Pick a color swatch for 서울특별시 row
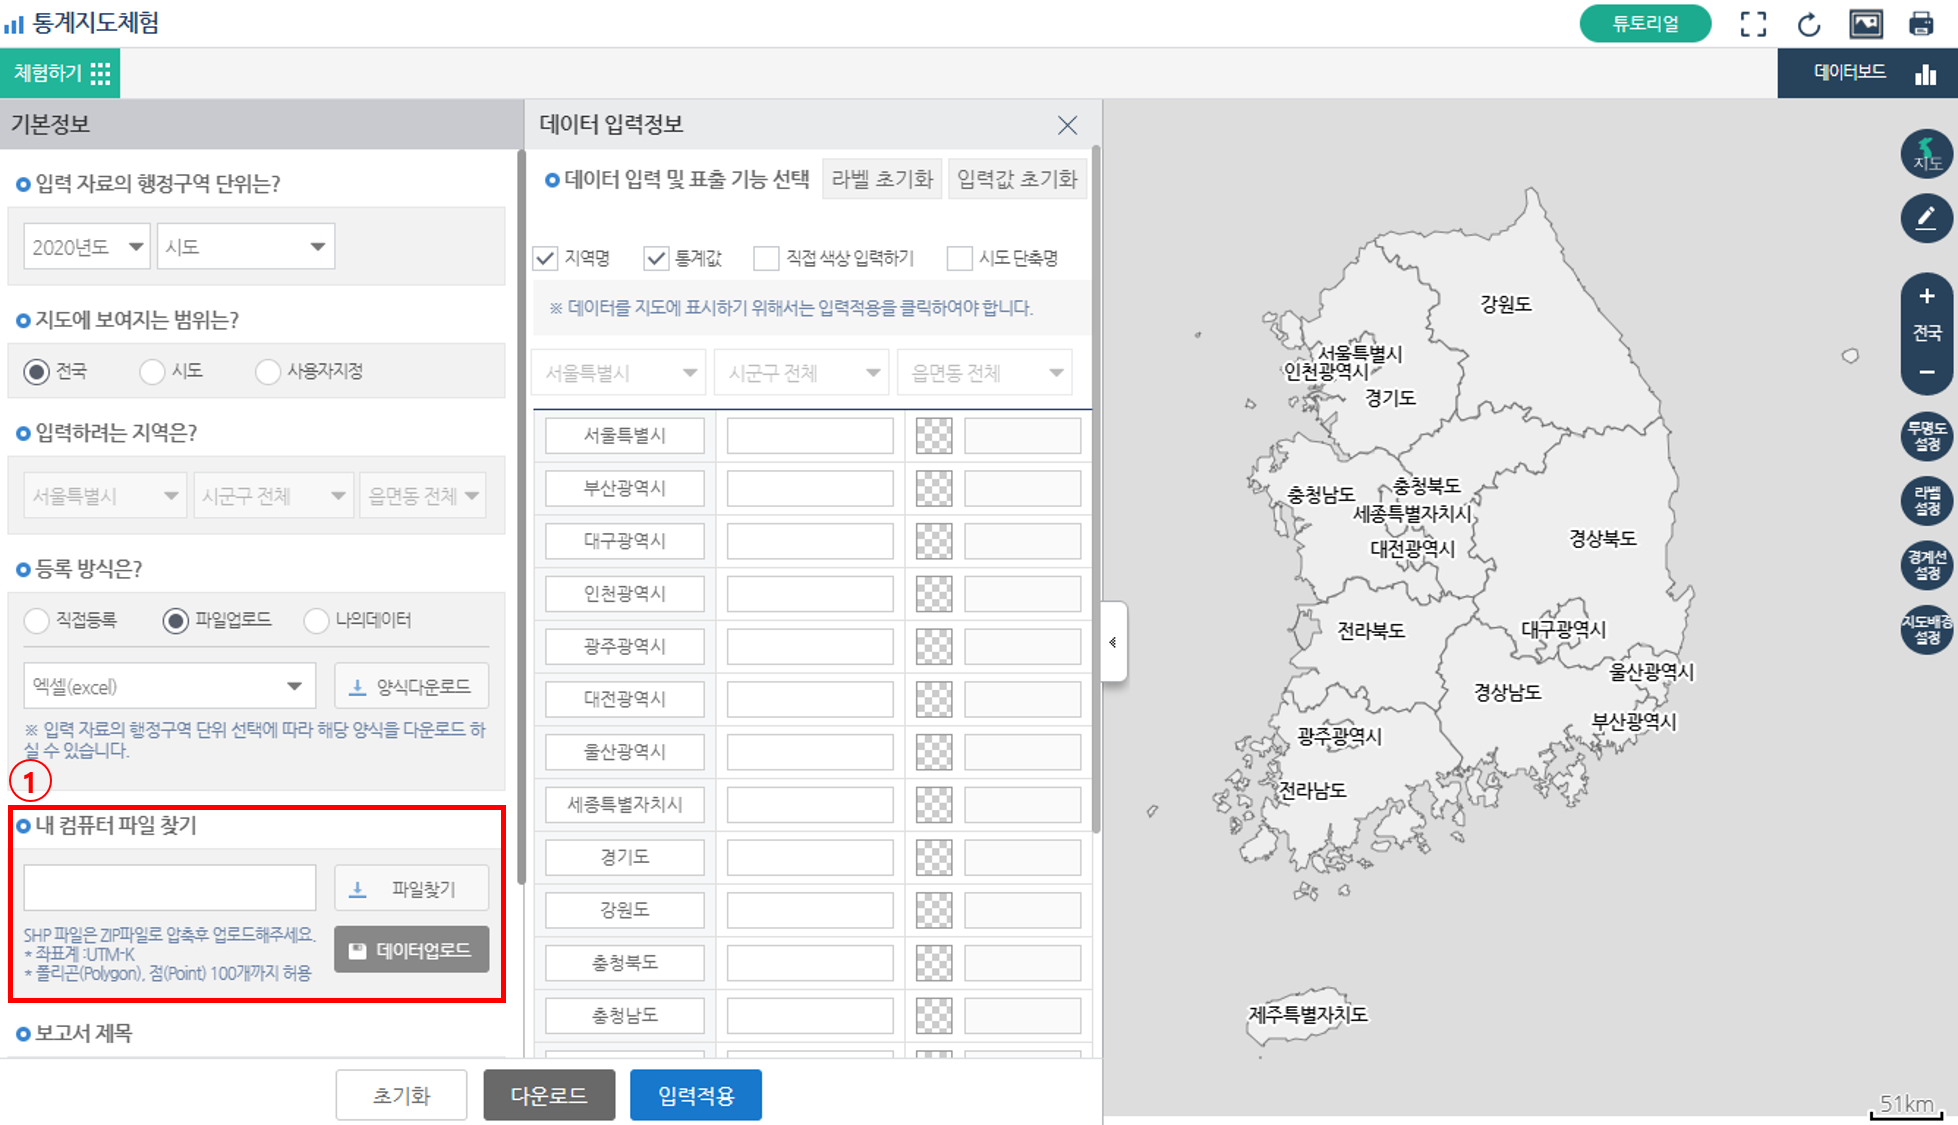1958x1125 pixels. pos(933,435)
